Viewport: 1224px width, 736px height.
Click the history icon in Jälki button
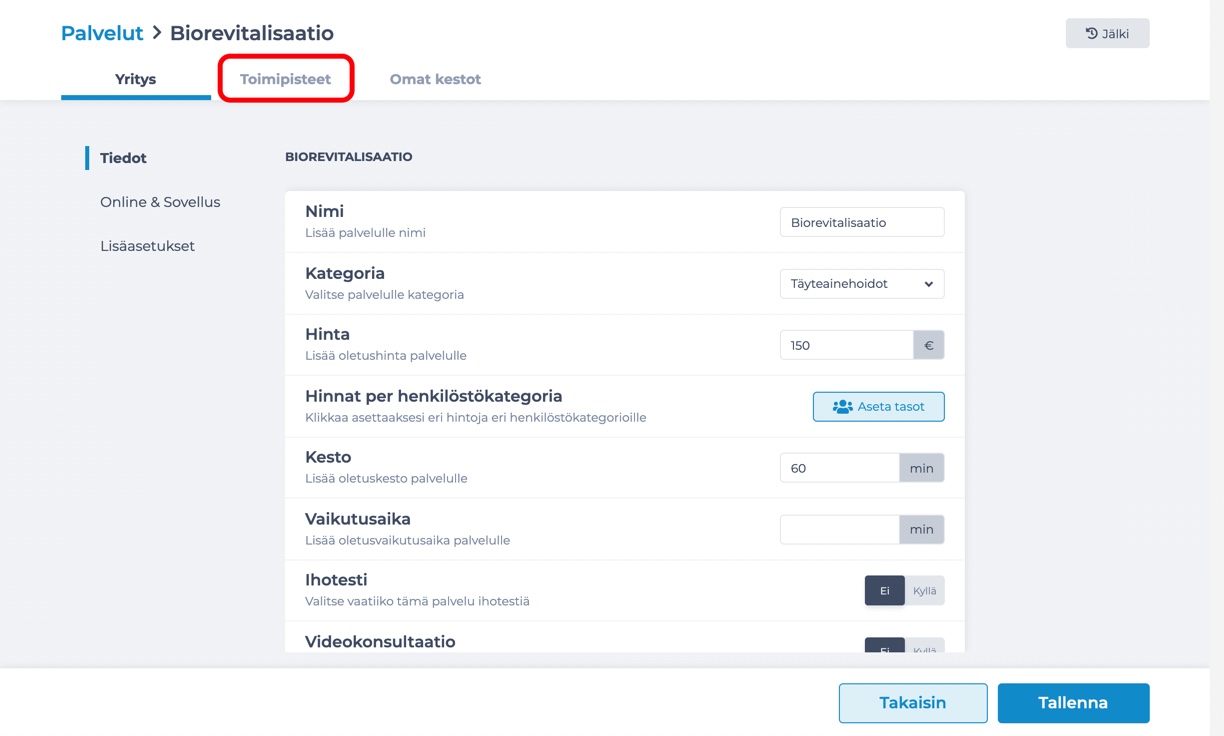tap(1091, 33)
